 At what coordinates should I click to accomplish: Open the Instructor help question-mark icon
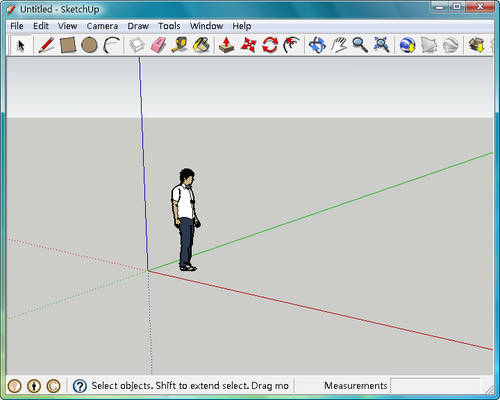(80, 386)
